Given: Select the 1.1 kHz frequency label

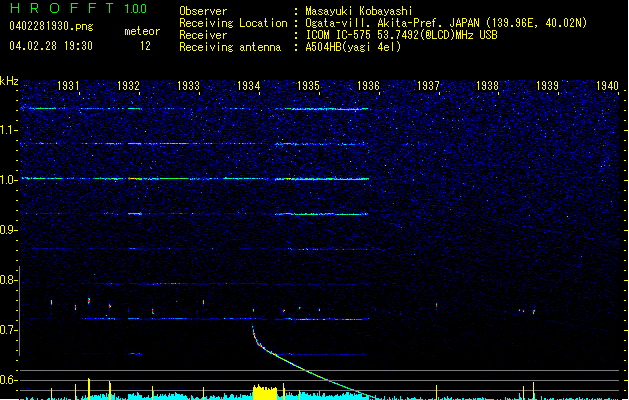Looking at the screenshot, I should tap(9, 130).
